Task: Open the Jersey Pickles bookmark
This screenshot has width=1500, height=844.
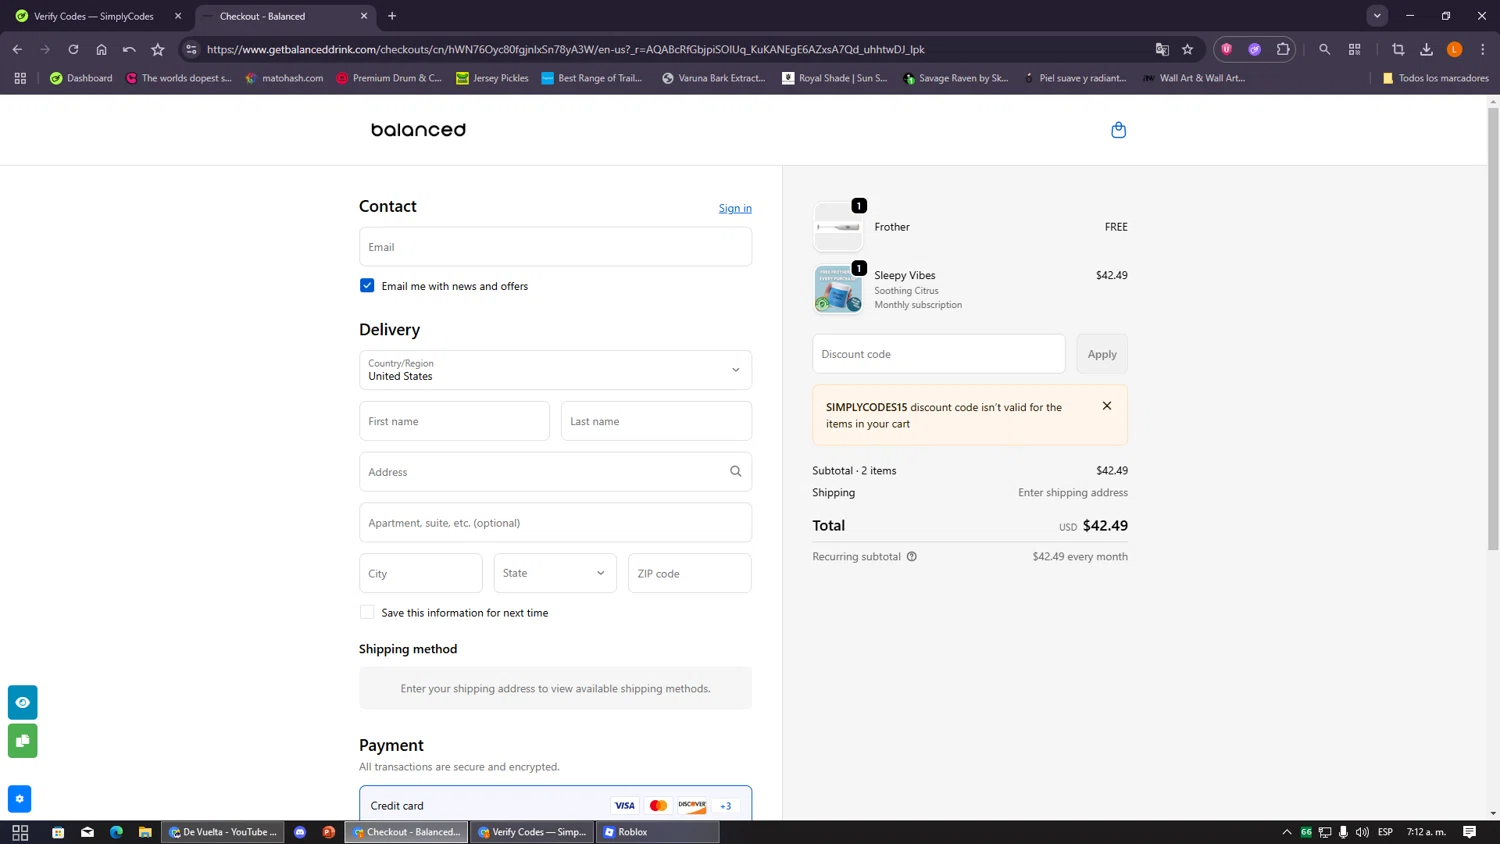Action: click(x=492, y=78)
